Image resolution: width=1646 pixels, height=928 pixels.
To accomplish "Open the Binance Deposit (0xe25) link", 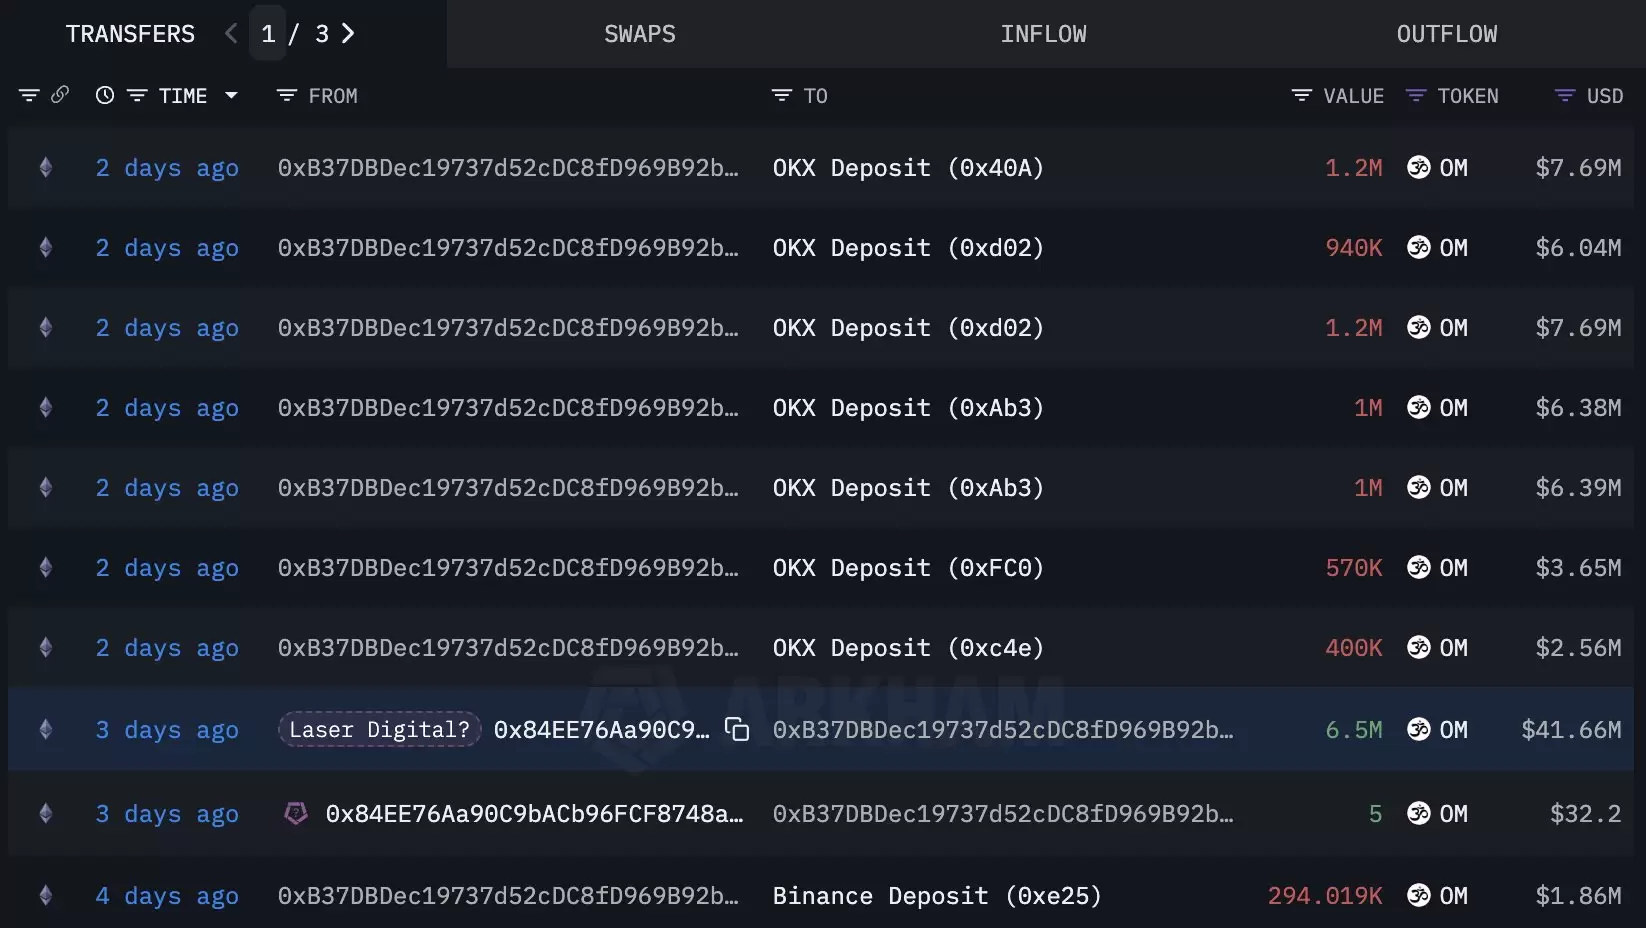I will point(936,896).
